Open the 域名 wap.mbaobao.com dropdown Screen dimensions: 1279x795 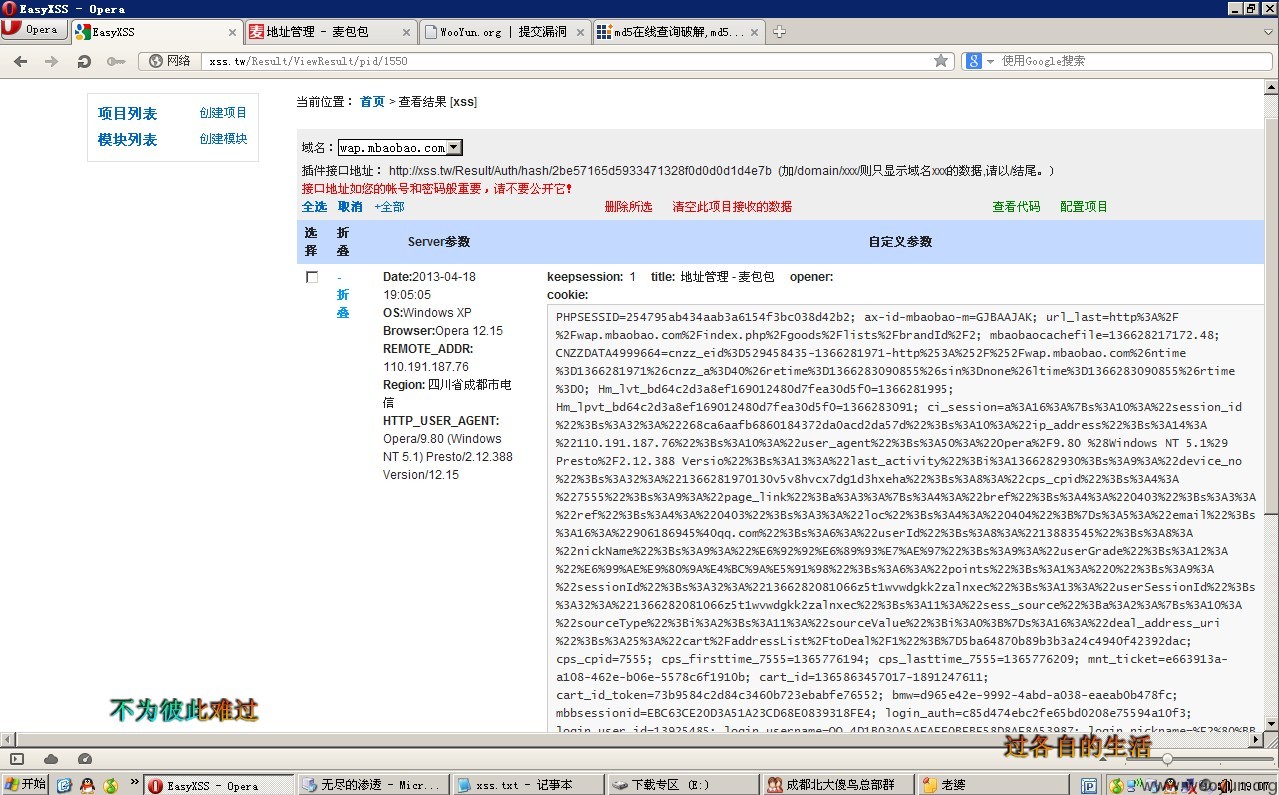(400, 148)
